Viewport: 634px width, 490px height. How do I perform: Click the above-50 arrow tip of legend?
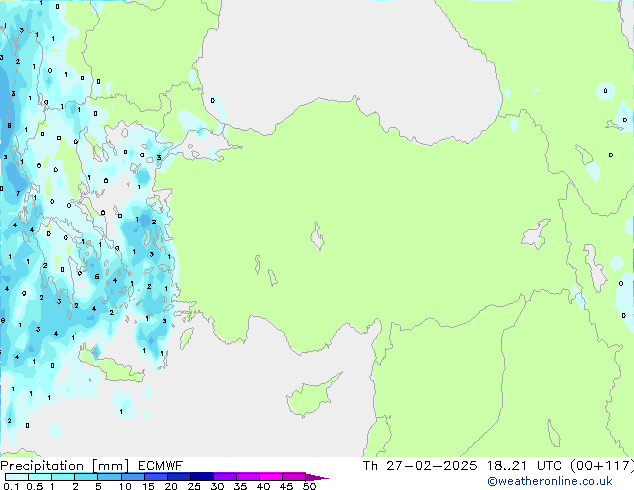[317, 477]
